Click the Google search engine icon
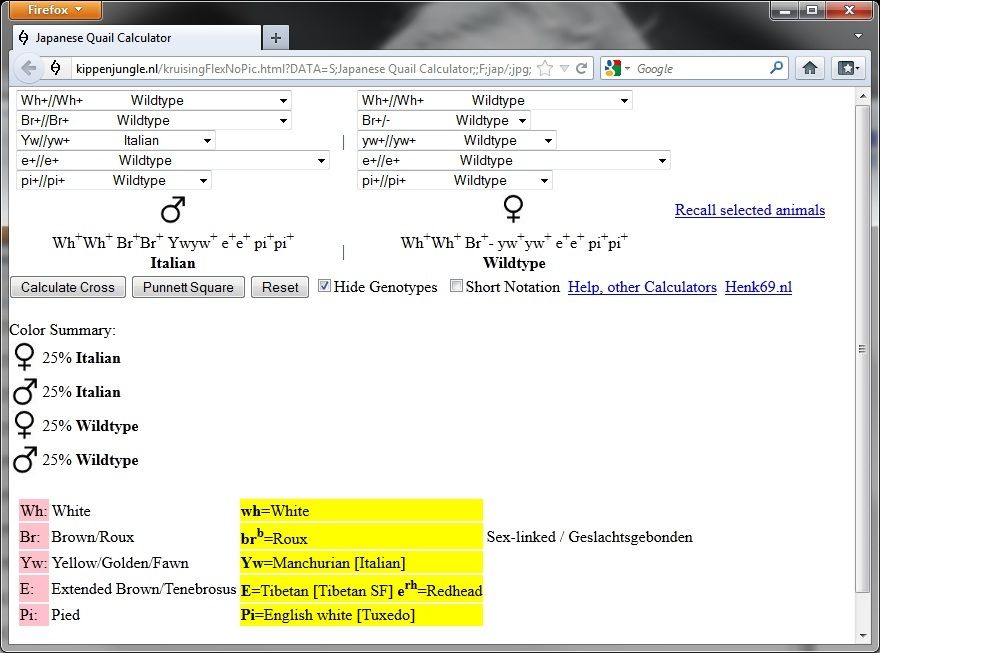 (613, 69)
